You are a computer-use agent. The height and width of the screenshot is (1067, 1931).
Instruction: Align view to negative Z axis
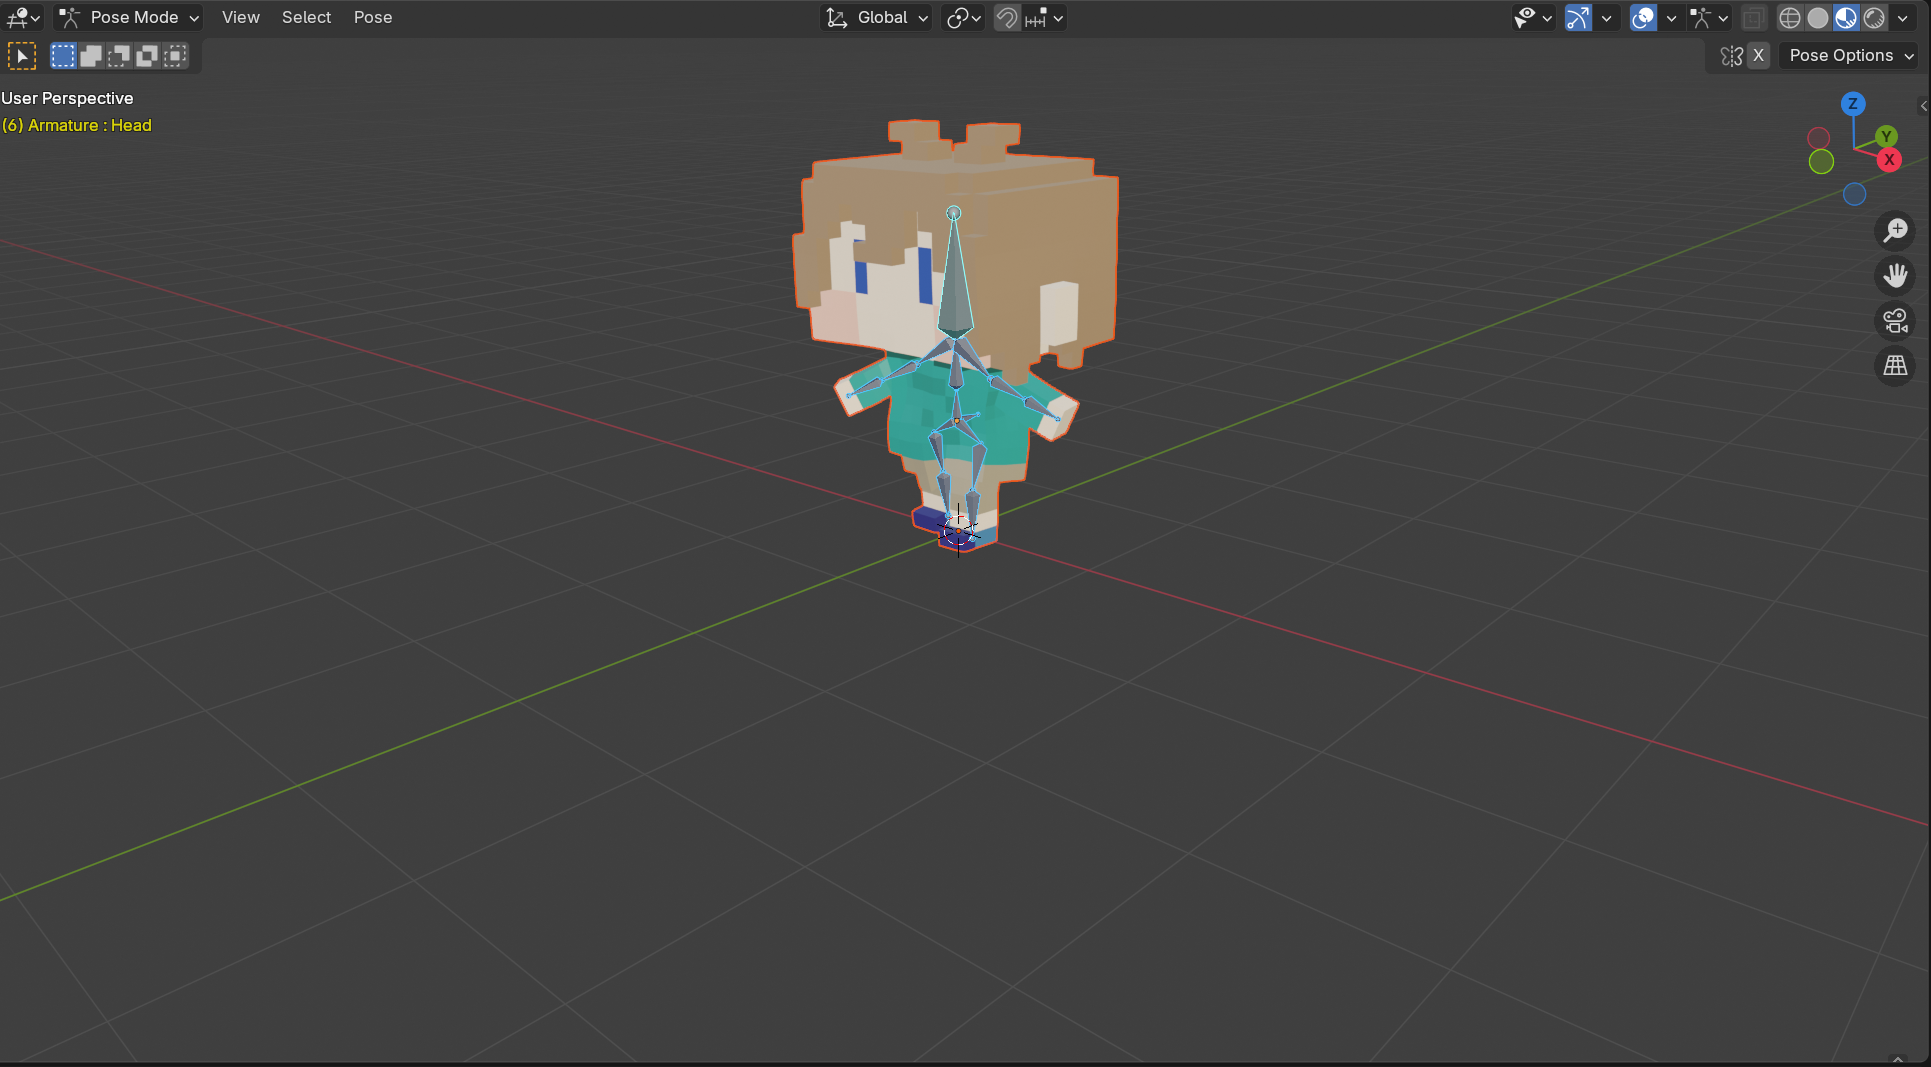point(1855,194)
